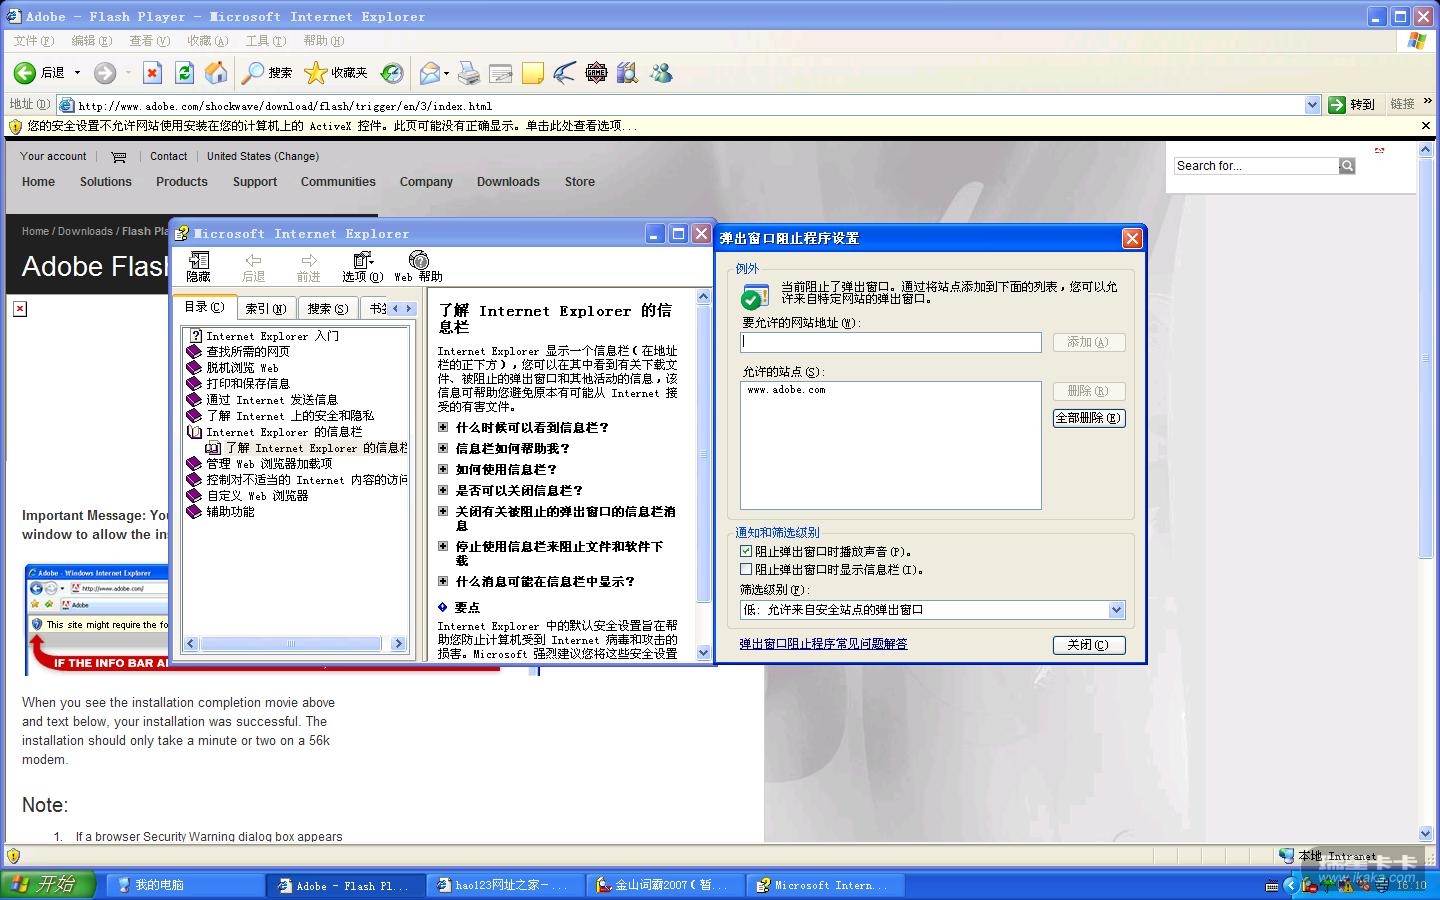Click the GAME toolbar icon

[x=597, y=73]
